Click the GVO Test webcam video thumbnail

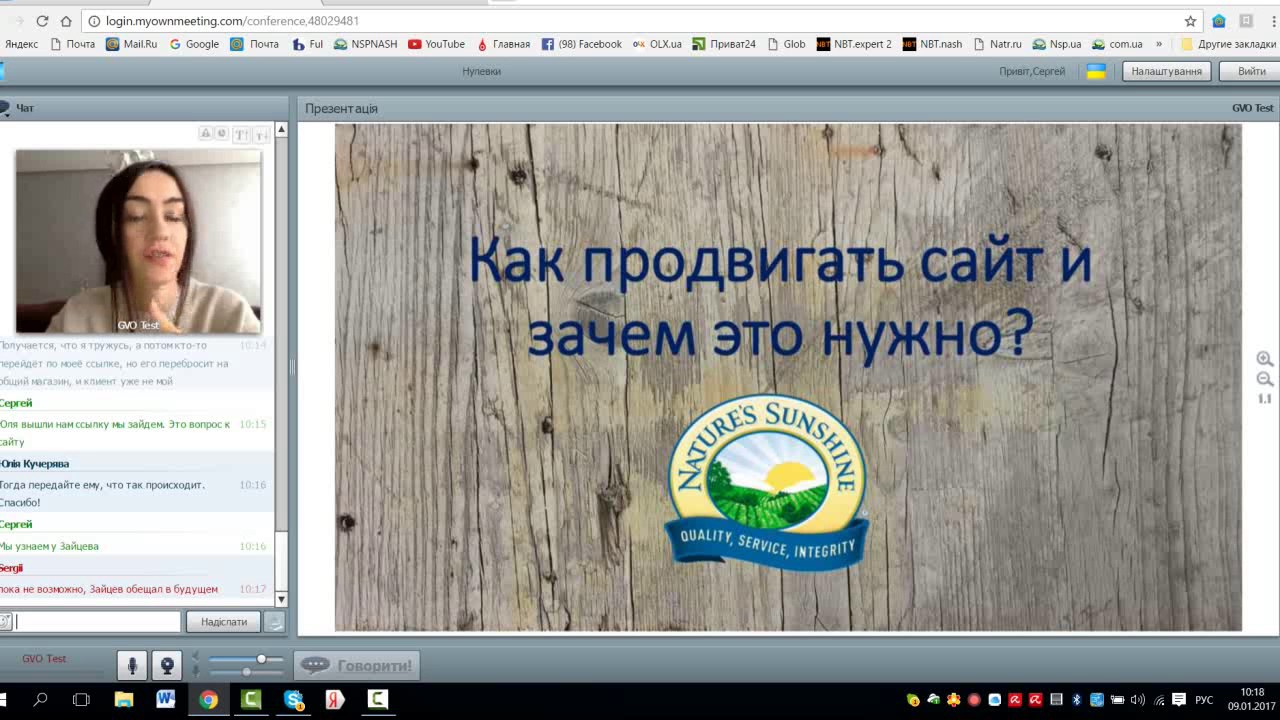tap(138, 241)
